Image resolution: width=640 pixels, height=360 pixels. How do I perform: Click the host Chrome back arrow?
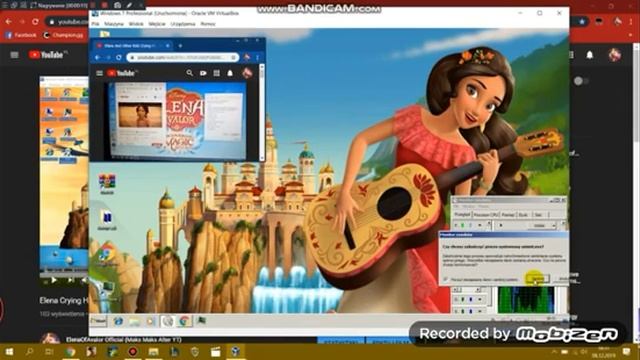pos(9,22)
